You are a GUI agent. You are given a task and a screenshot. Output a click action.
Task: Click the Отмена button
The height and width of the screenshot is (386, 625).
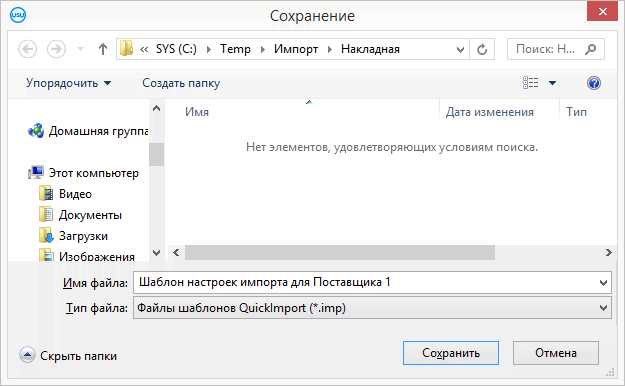pyautogui.click(x=556, y=353)
